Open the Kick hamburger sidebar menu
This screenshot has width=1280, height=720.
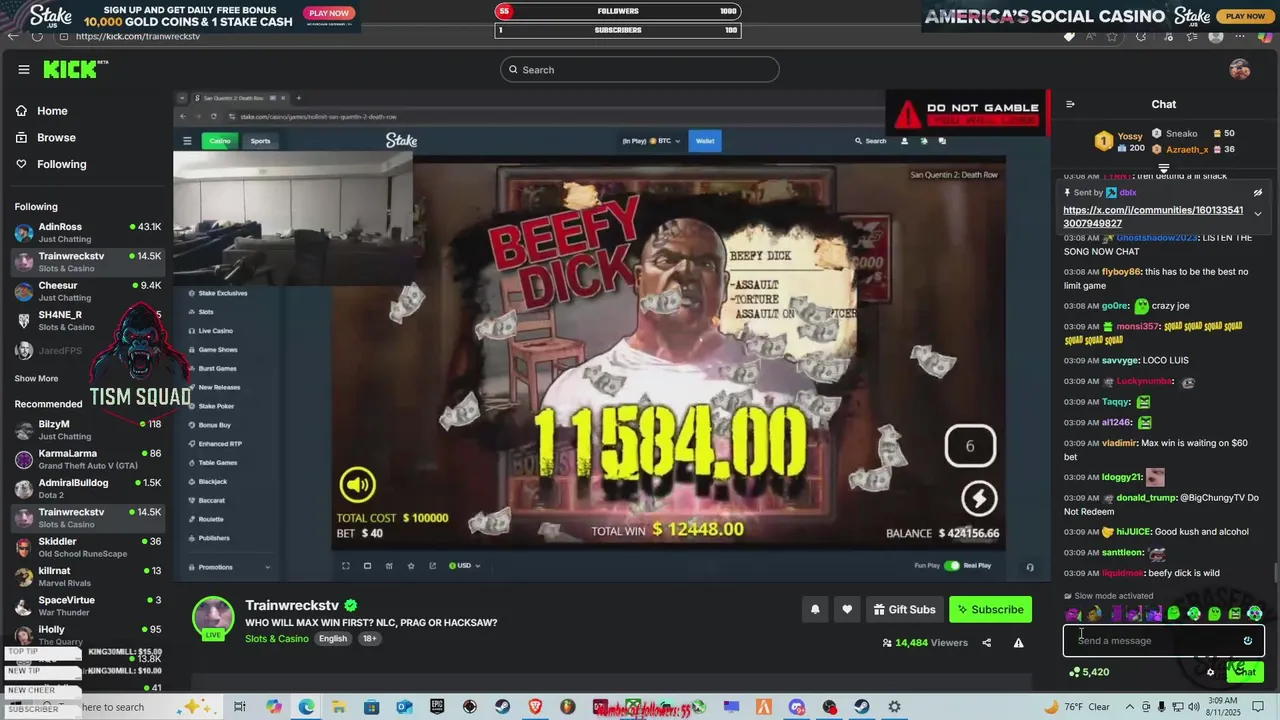(x=24, y=69)
